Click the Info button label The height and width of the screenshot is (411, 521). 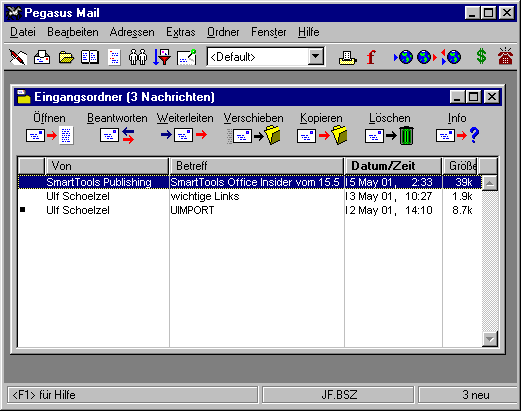(457, 118)
